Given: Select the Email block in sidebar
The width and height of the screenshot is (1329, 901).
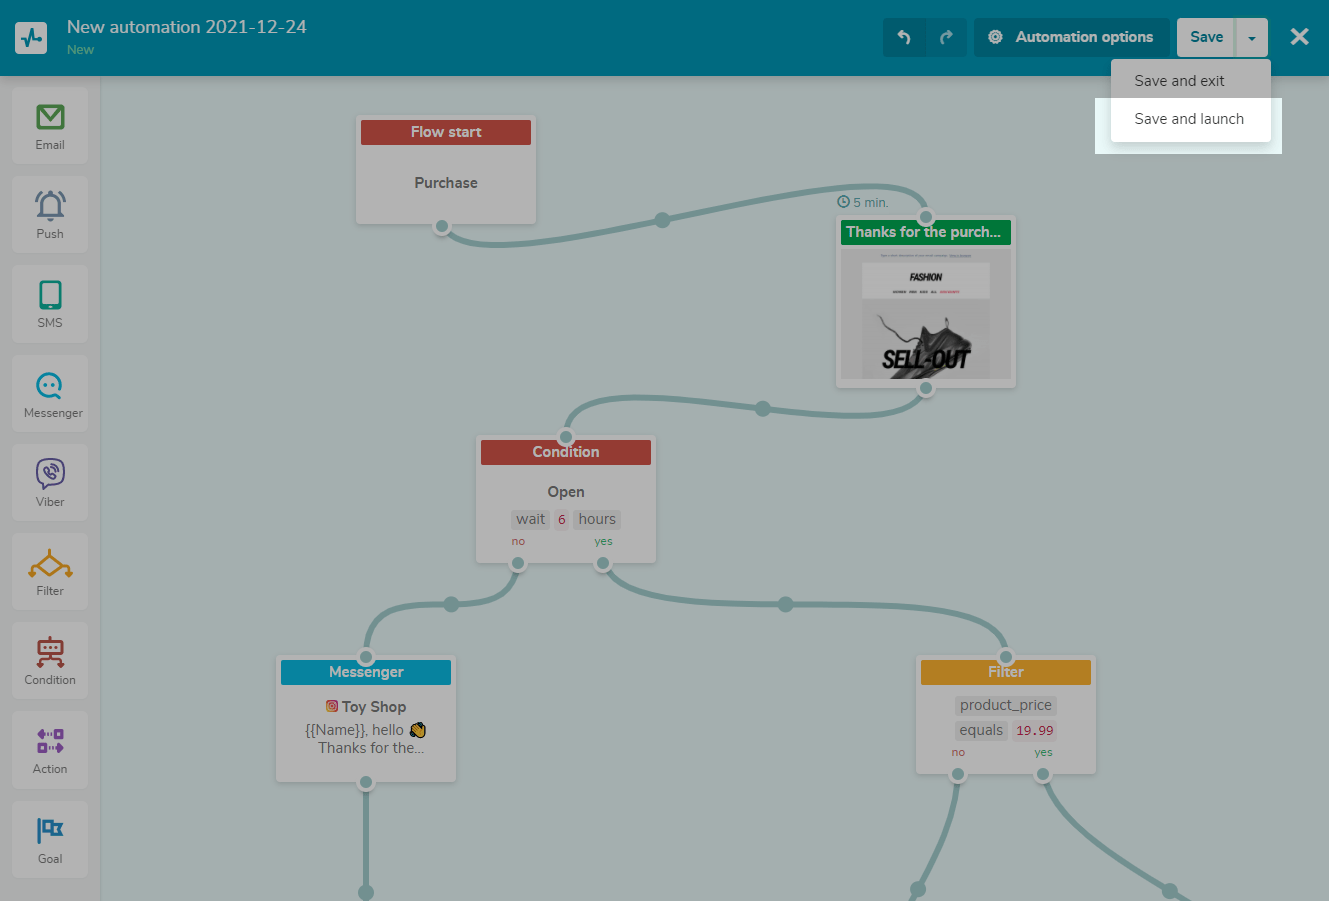Looking at the screenshot, I should 50,126.
